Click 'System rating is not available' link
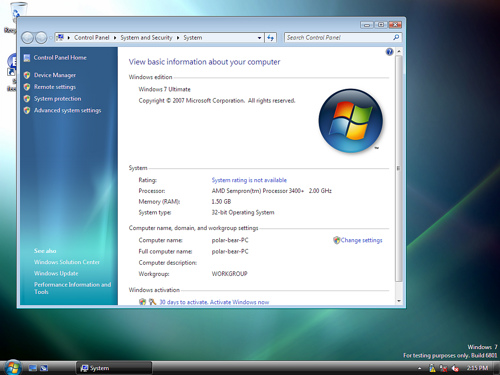 pos(249,180)
